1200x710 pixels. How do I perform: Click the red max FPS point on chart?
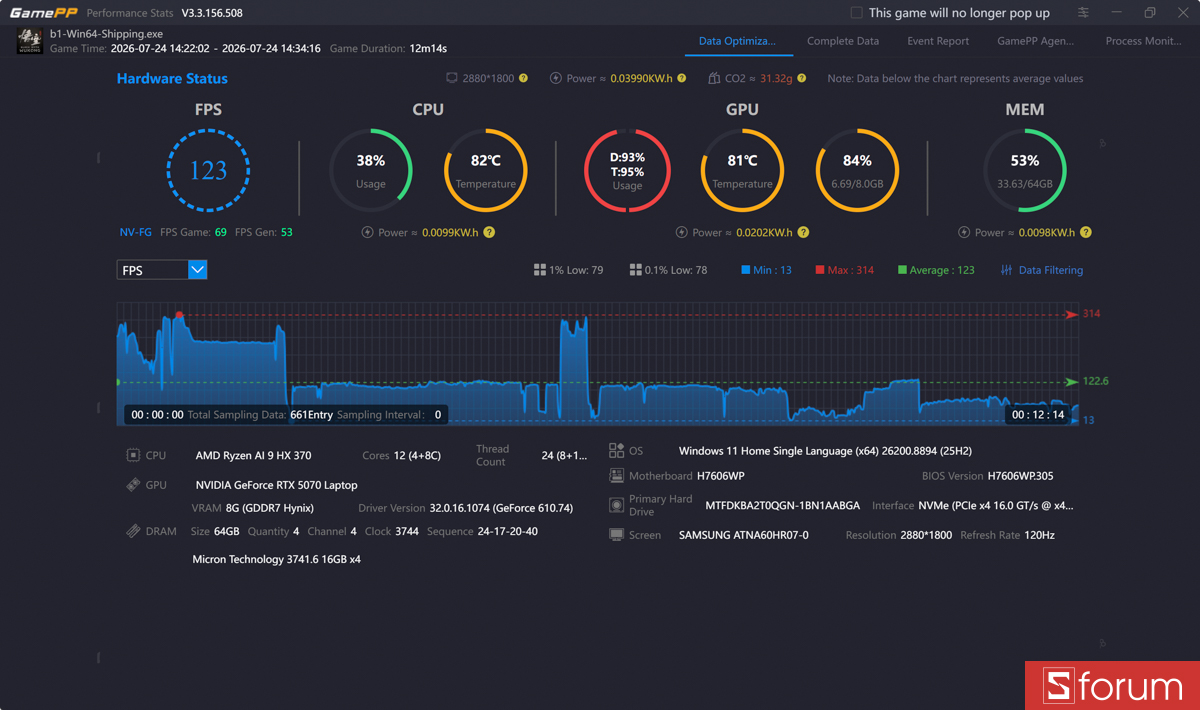(x=179, y=315)
